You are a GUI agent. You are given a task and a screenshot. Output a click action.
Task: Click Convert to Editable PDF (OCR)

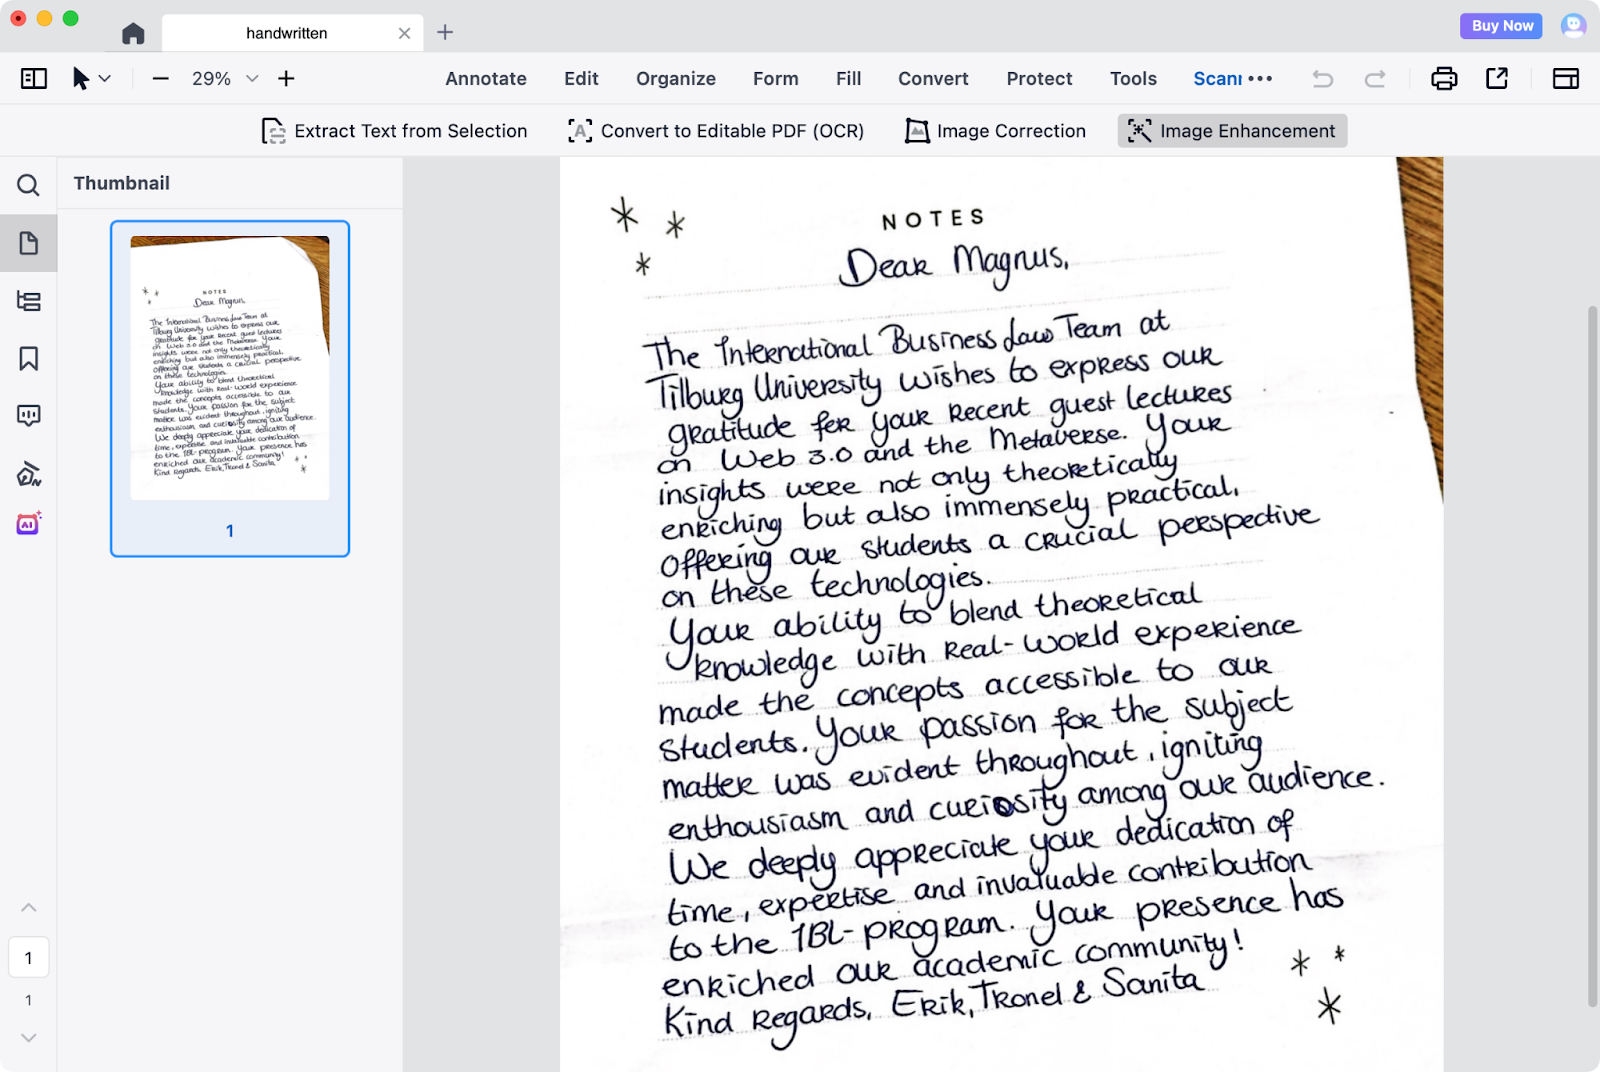point(716,131)
